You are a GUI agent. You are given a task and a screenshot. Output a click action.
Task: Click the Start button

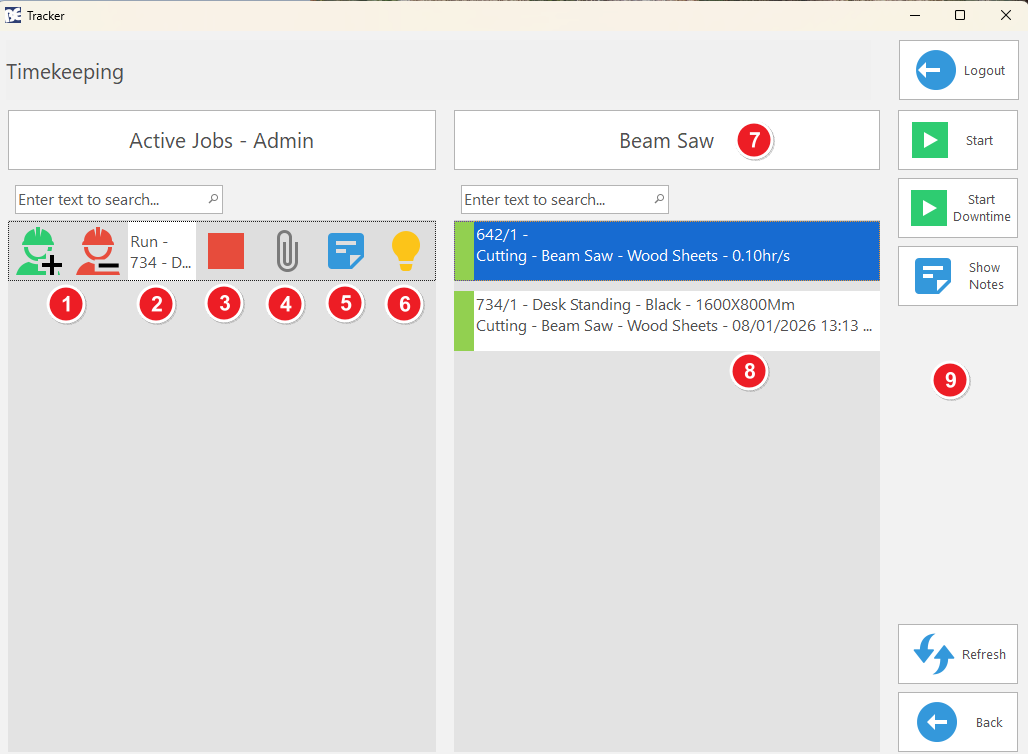coord(958,140)
